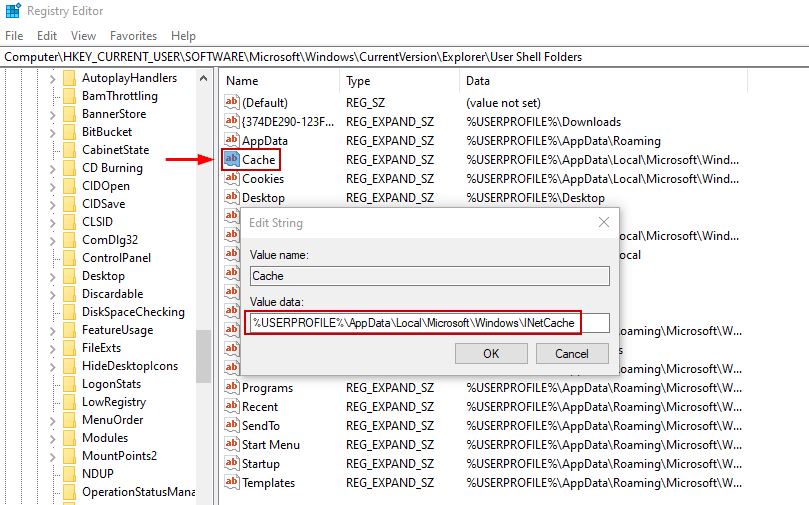809x505 pixels.
Task: Close the Edit String dialog
Action: pyautogui.click(x=604, y=222)
